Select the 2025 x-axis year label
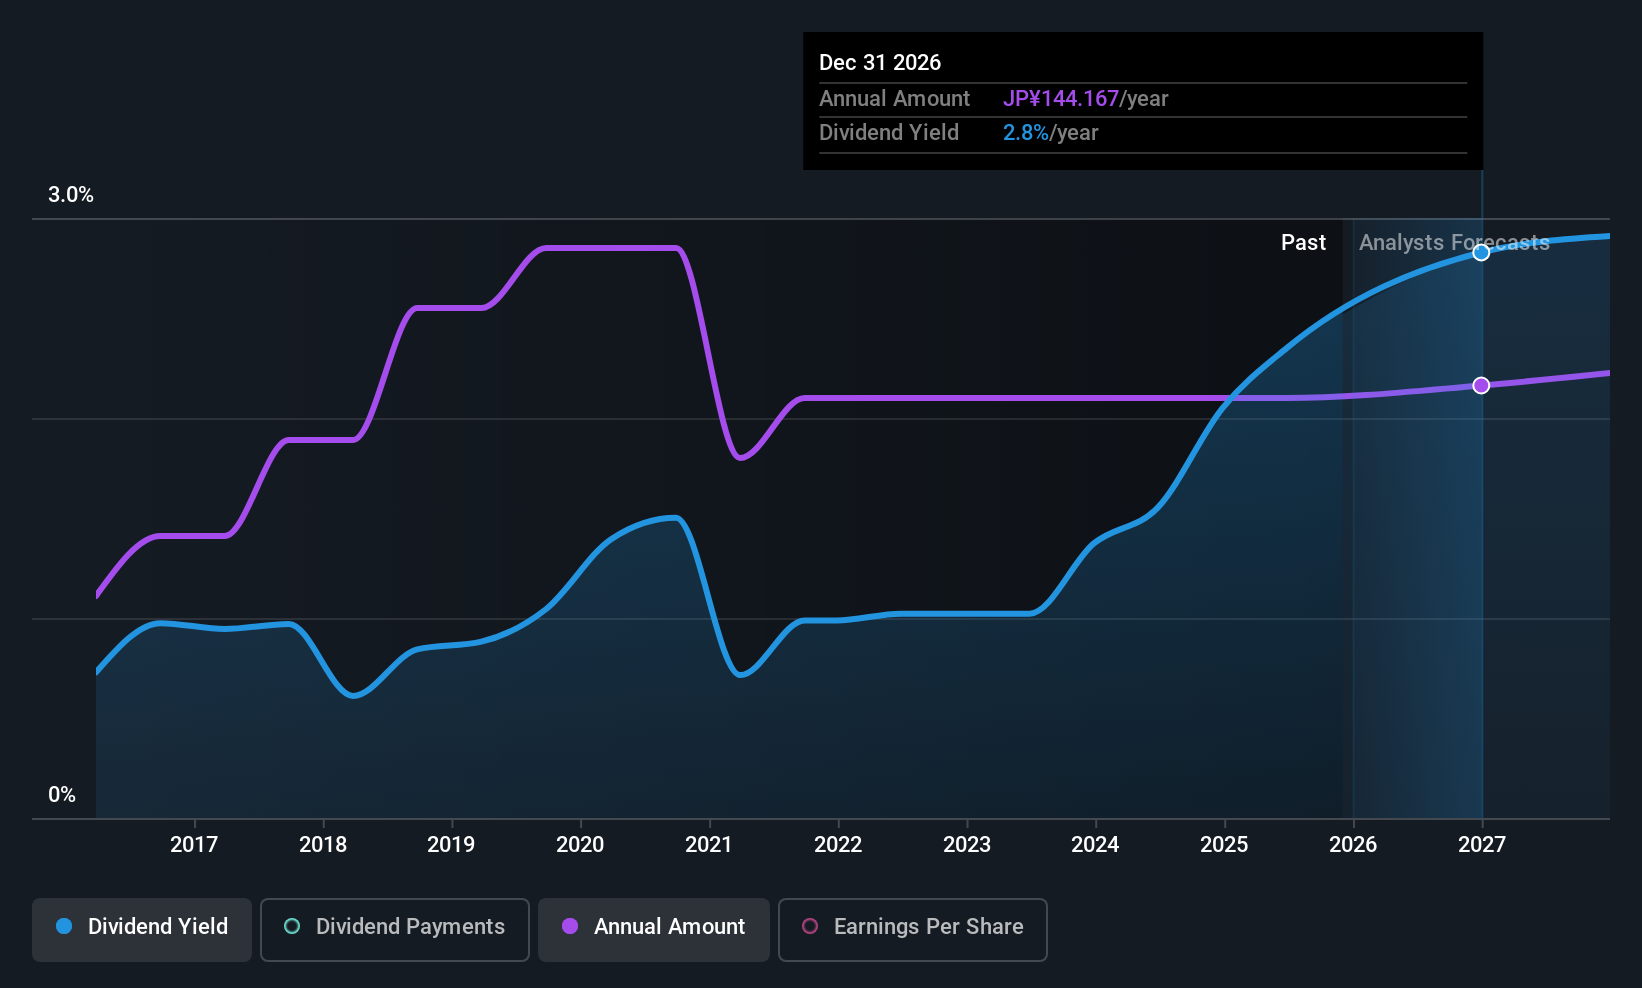The height and width of the screenshot is (988, 1642). (x=1224, y=845)
